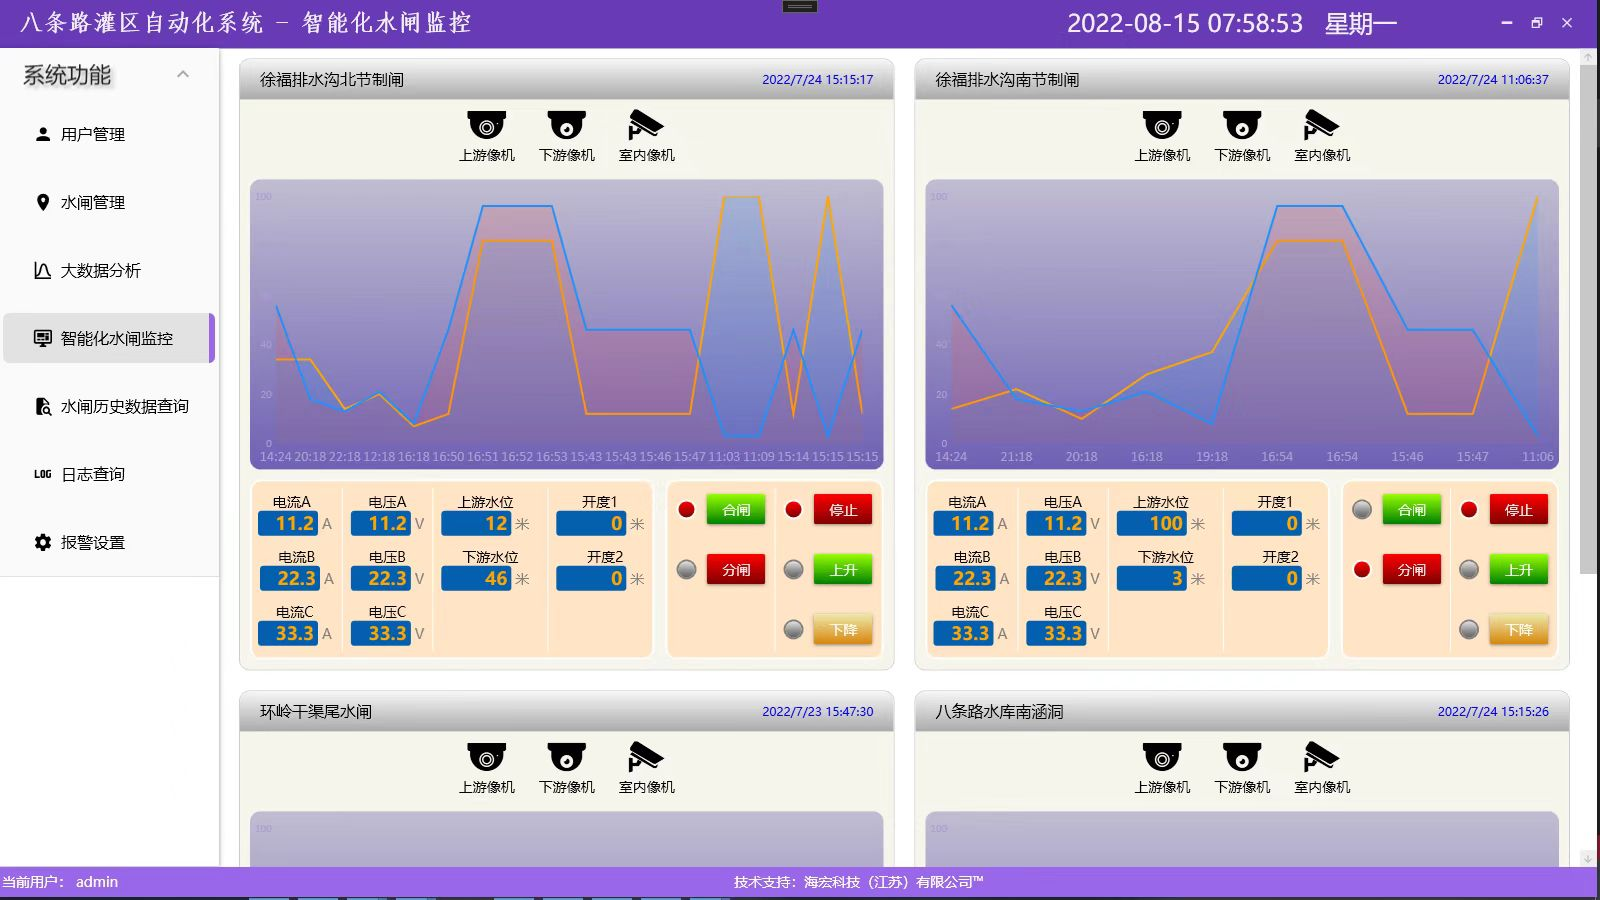Open downstream camera for 八条路水库南涵洞

coord(1242,758)
